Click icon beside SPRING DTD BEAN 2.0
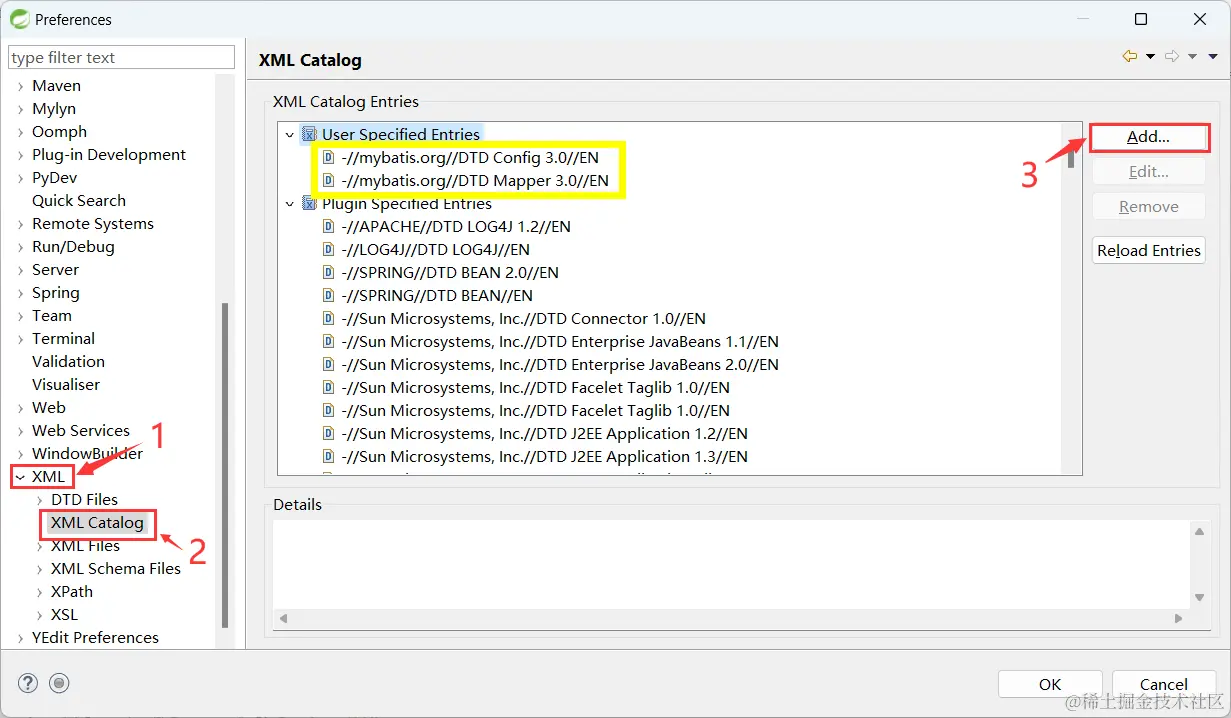The width and height of the screenshot is (1231, 718). click(x=328, y=273)
